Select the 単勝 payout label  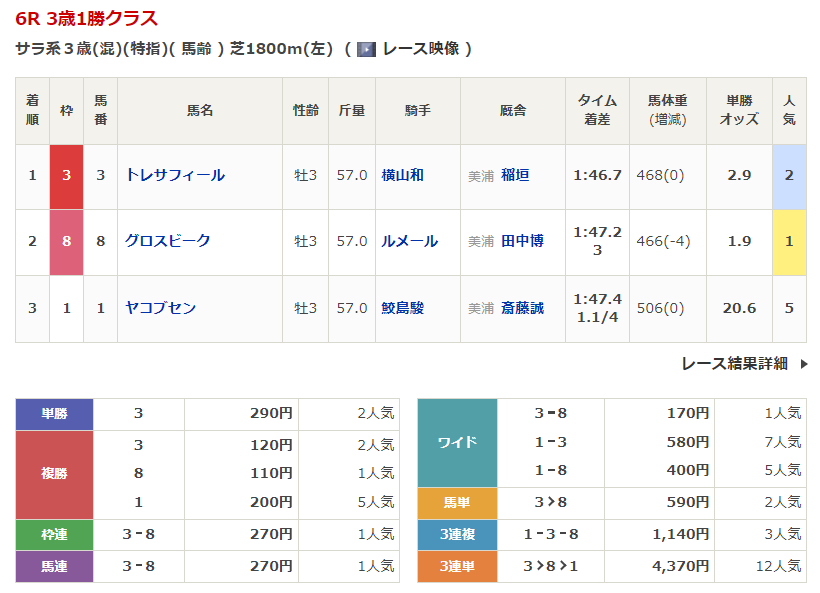click(54, 413)
